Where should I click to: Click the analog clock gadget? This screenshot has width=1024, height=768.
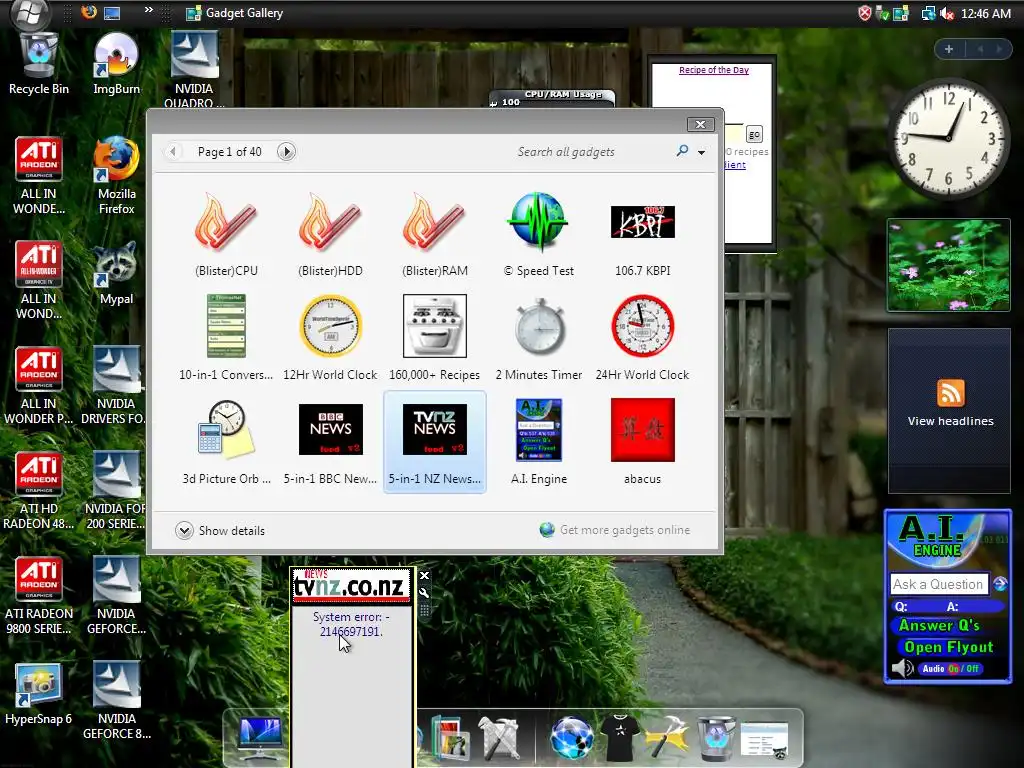[x=949, y=139]
